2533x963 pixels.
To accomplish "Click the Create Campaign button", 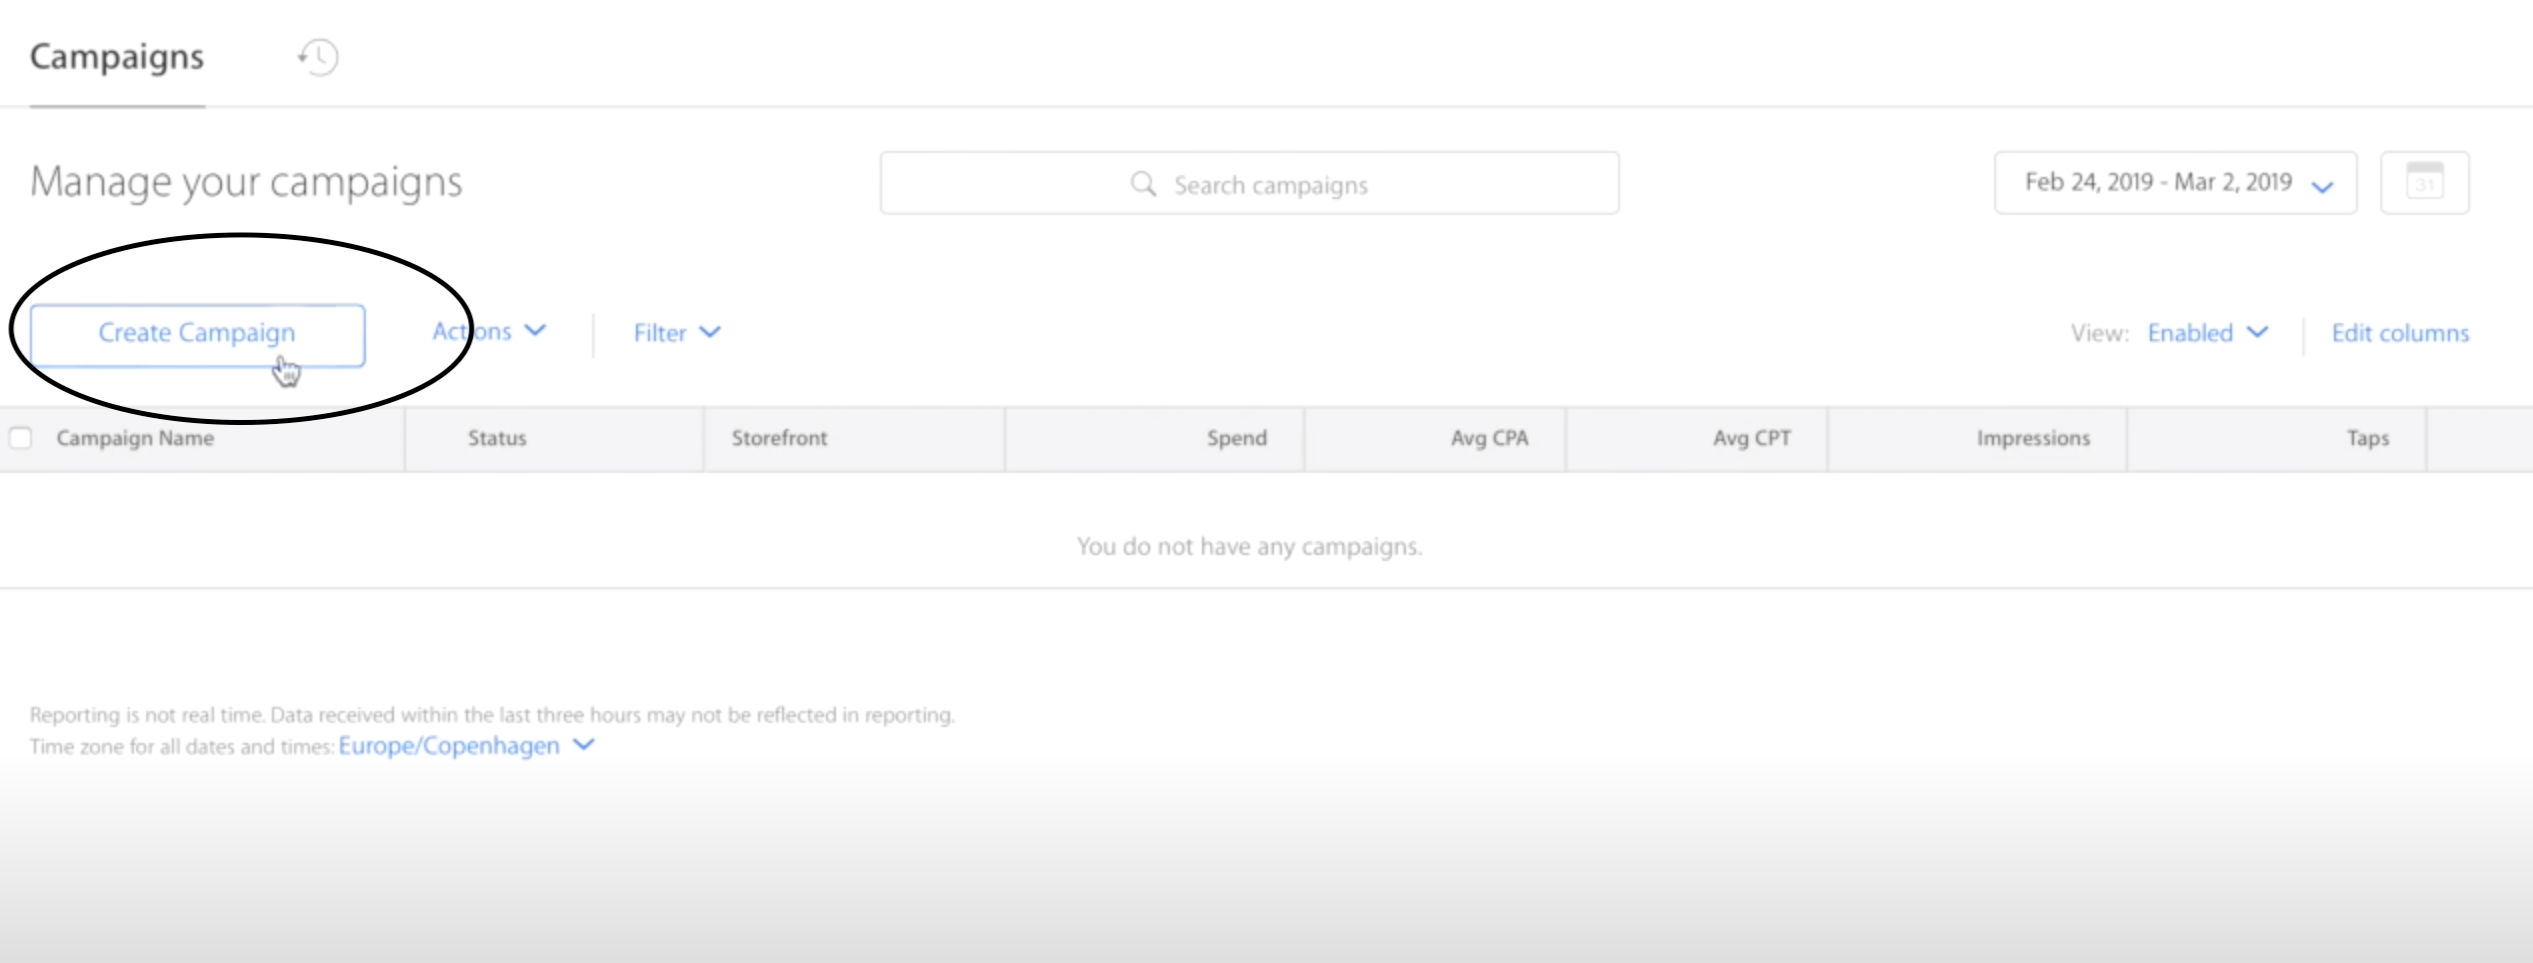I will click(196, 333).
